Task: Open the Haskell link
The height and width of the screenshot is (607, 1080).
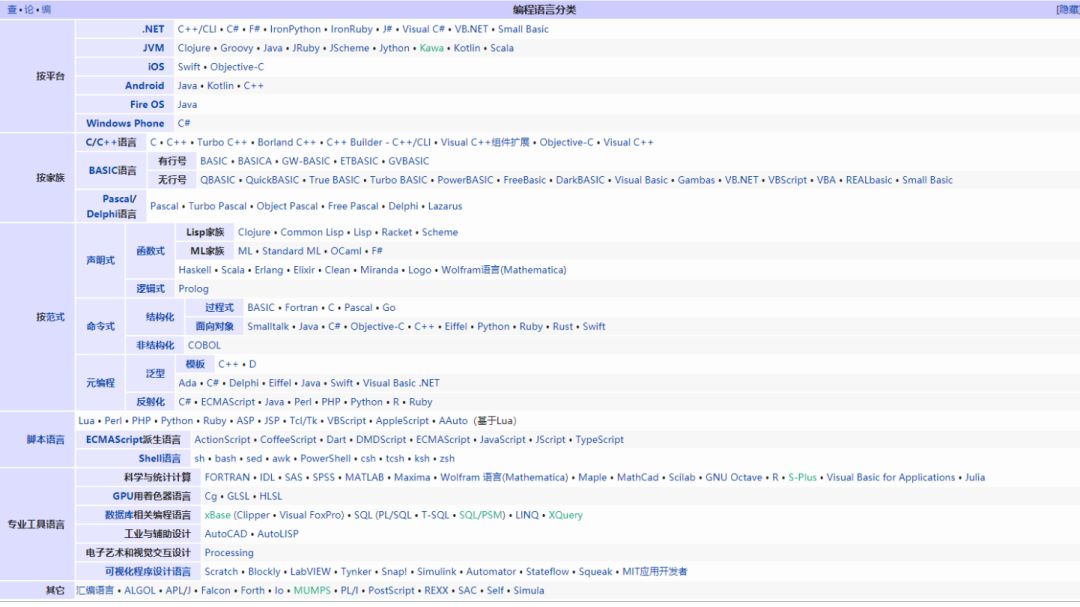Action: point(195,270)
